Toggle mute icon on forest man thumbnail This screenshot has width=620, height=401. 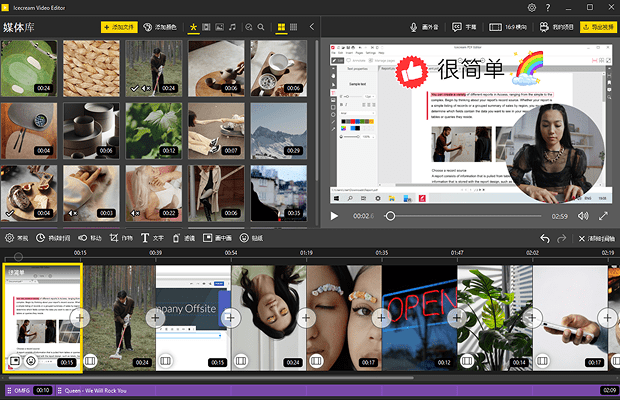coord(146,88)
